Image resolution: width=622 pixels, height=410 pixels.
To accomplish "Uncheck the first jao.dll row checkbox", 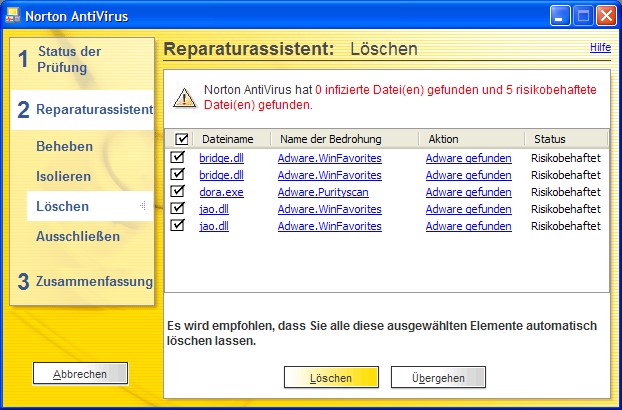I will (177, 209).
